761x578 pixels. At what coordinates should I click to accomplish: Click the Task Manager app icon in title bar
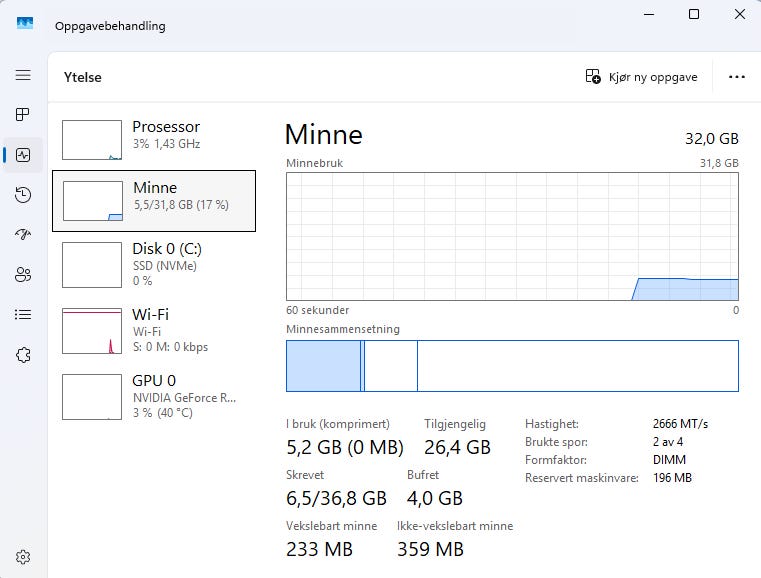coord(25,23)
